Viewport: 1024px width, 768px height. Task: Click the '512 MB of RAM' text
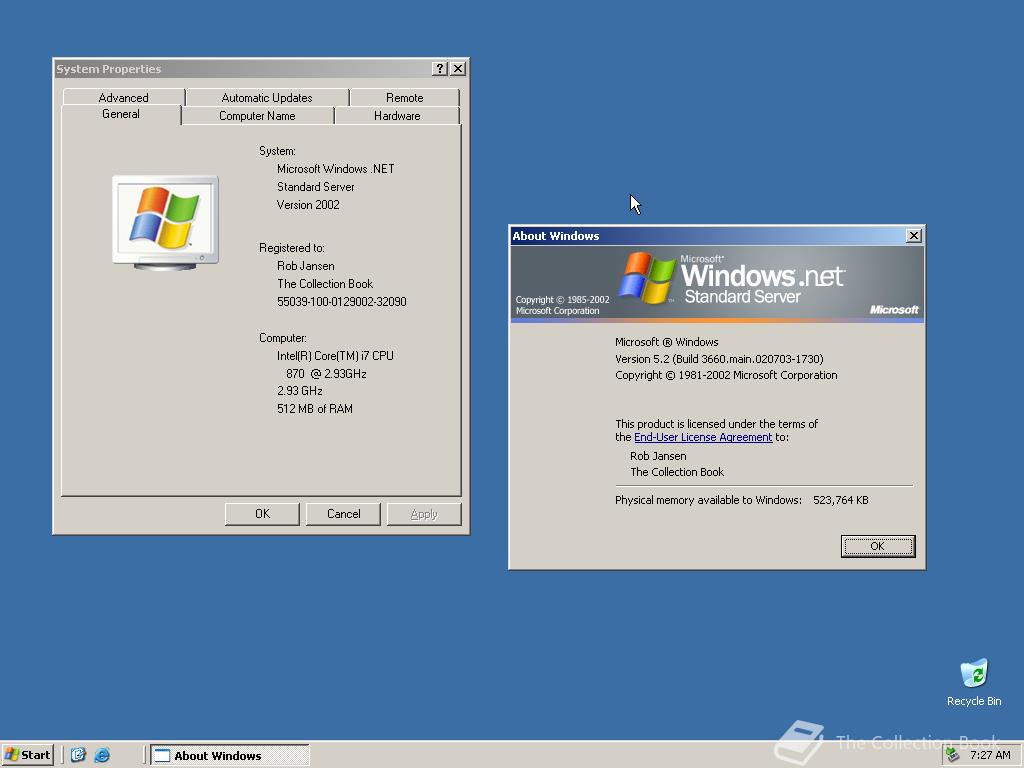coord(315,409)
